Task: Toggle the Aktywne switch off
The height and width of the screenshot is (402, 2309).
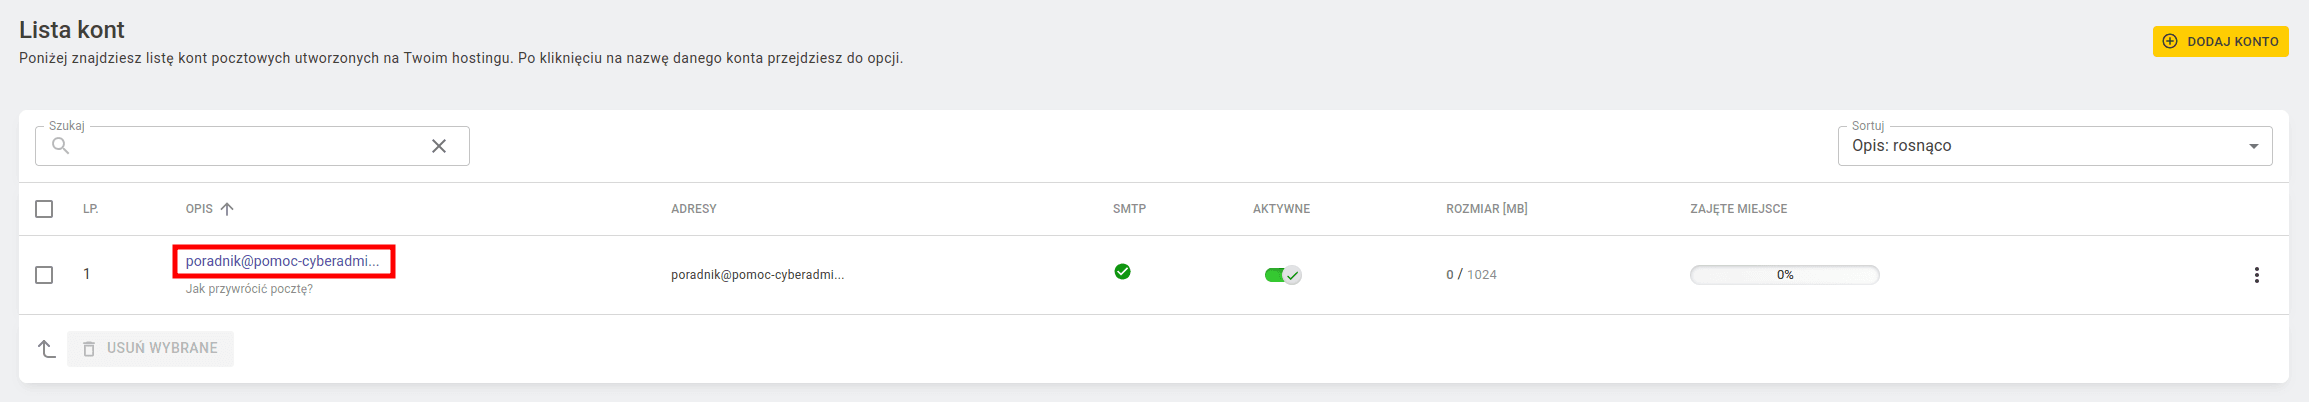Action: (1282, 275)
